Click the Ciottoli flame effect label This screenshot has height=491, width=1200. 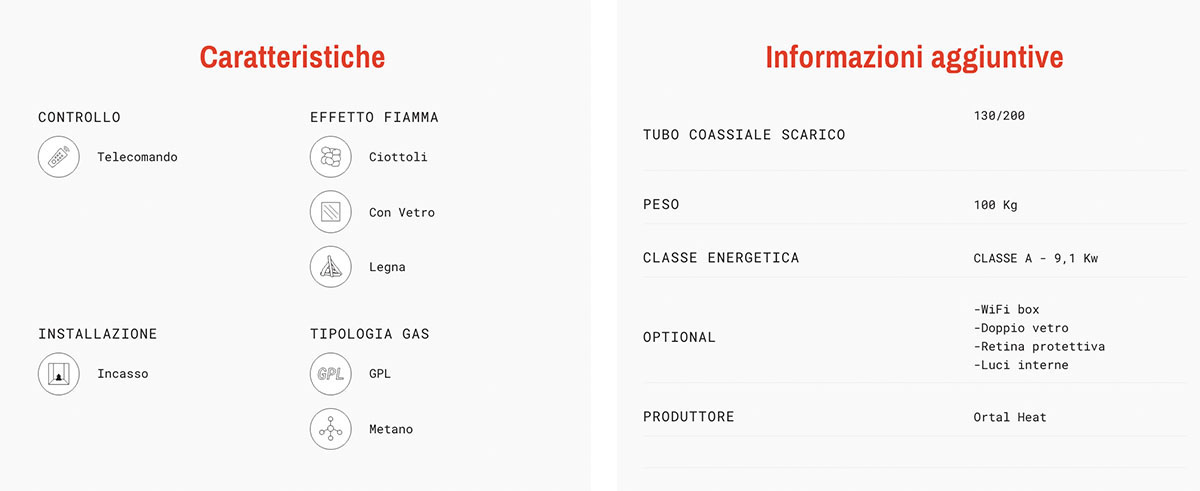(398, 157)
